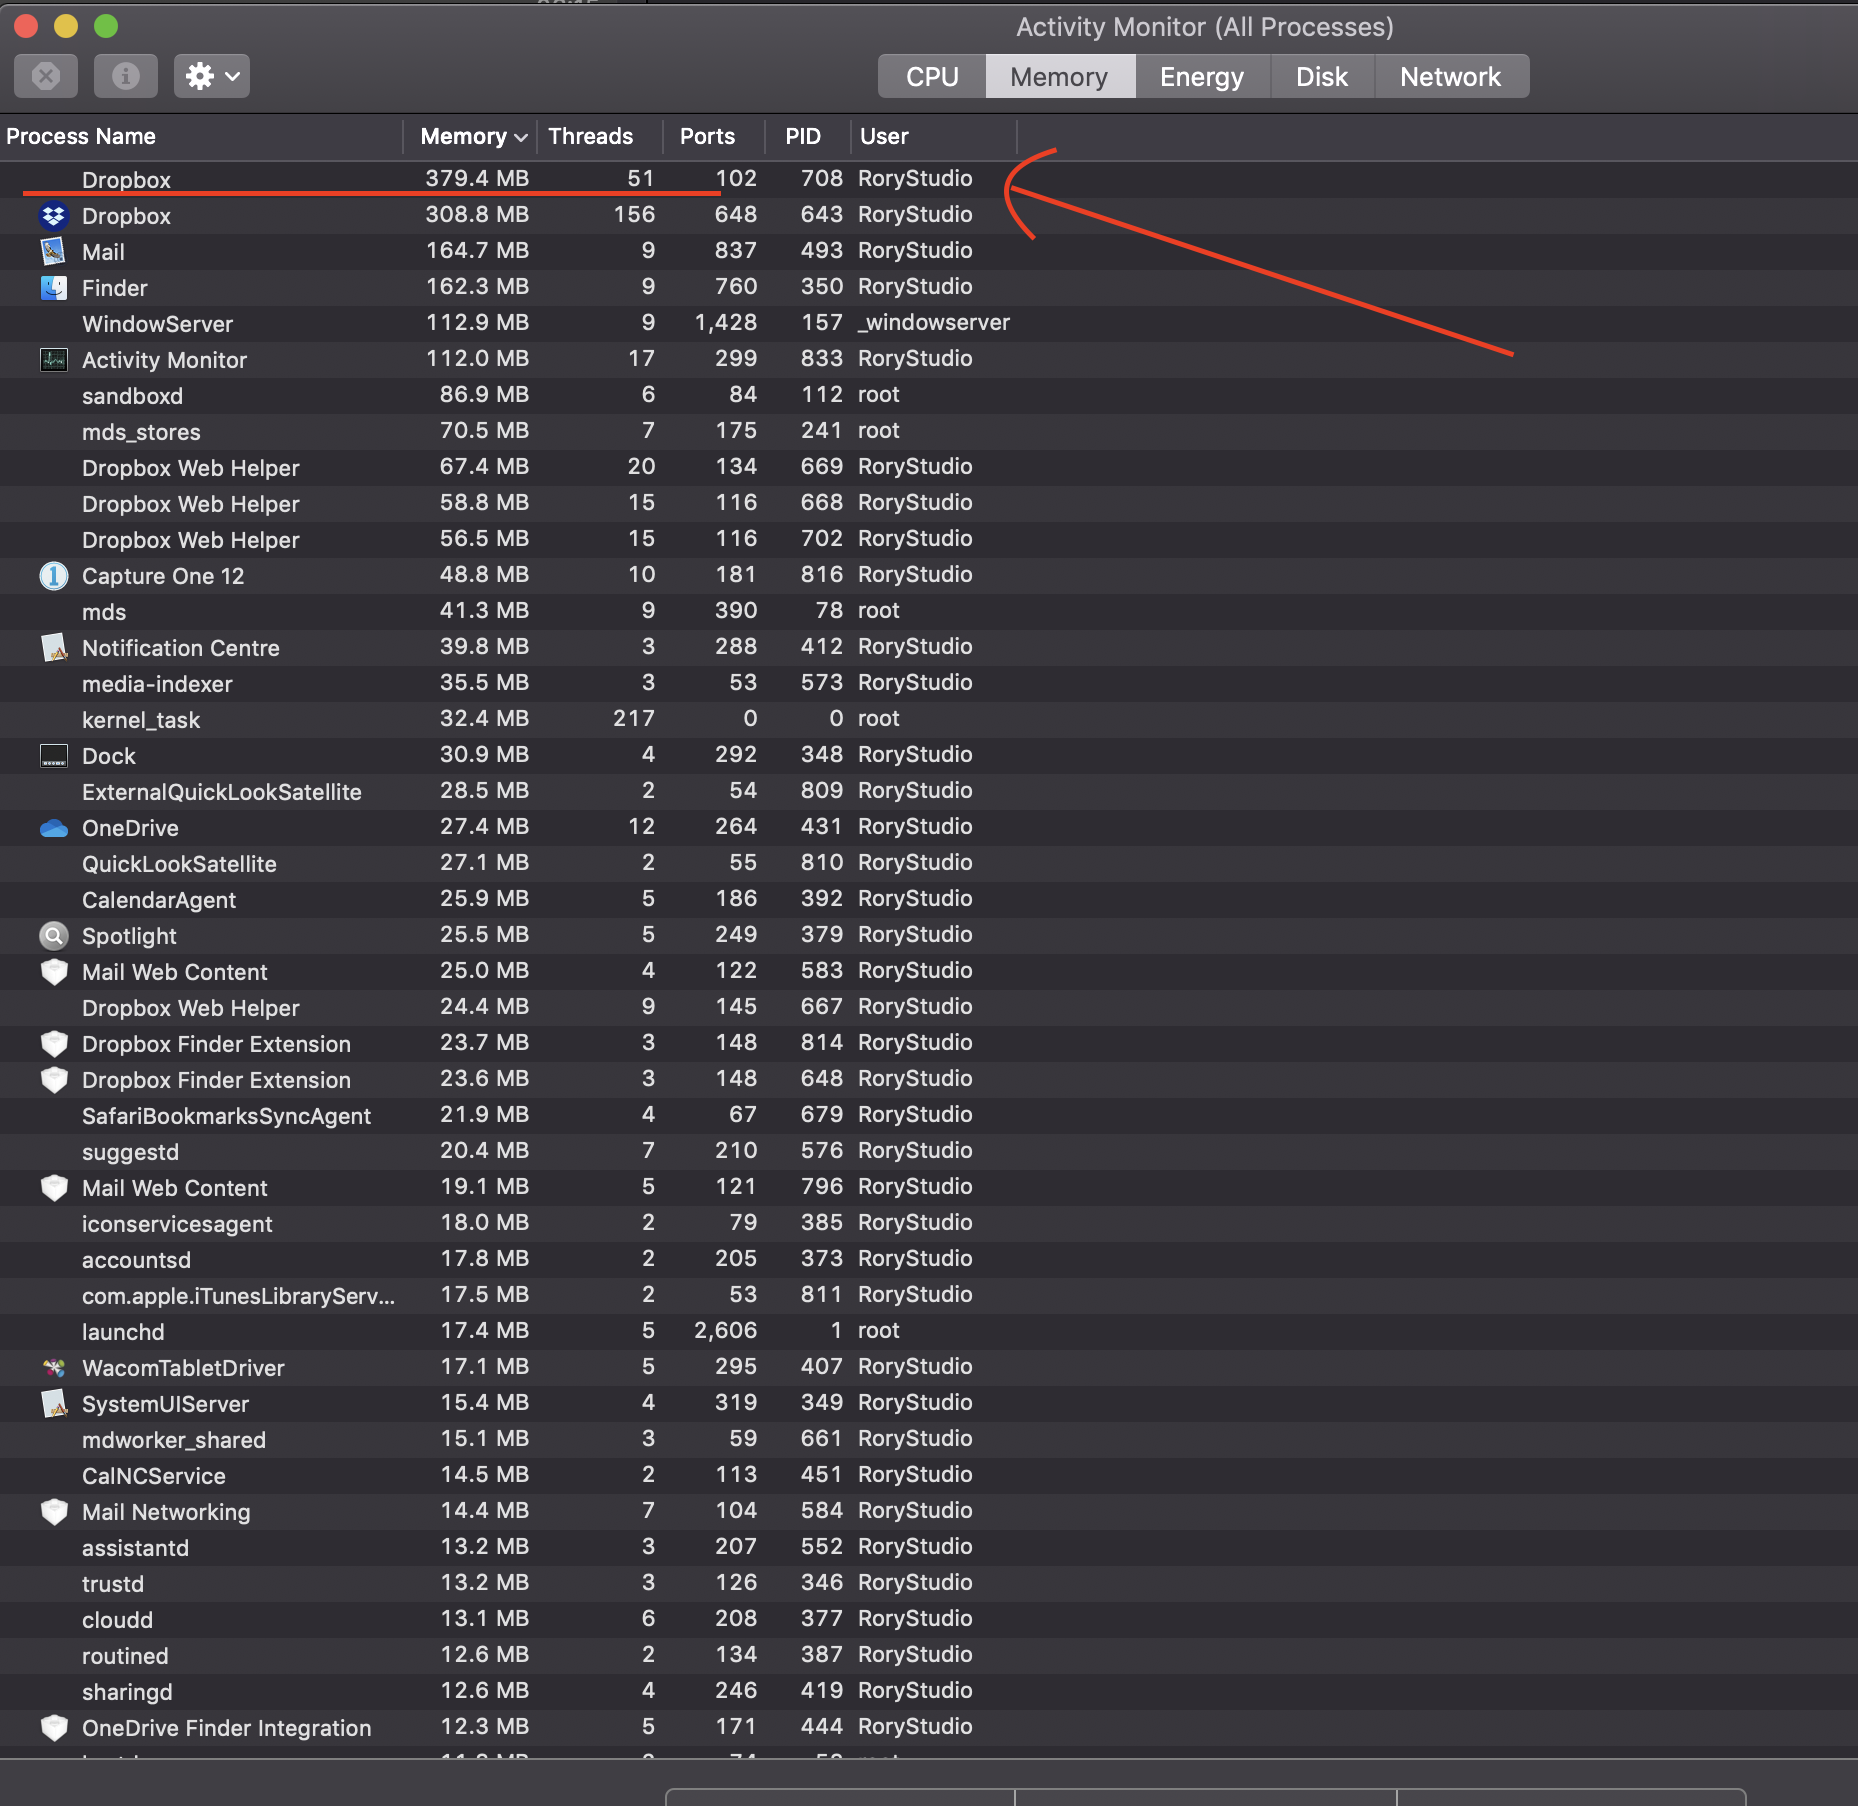Select the QuickLookSatellite process using 27.1 MB
Screen dimensions: 1858x1806
pos(929,863)
